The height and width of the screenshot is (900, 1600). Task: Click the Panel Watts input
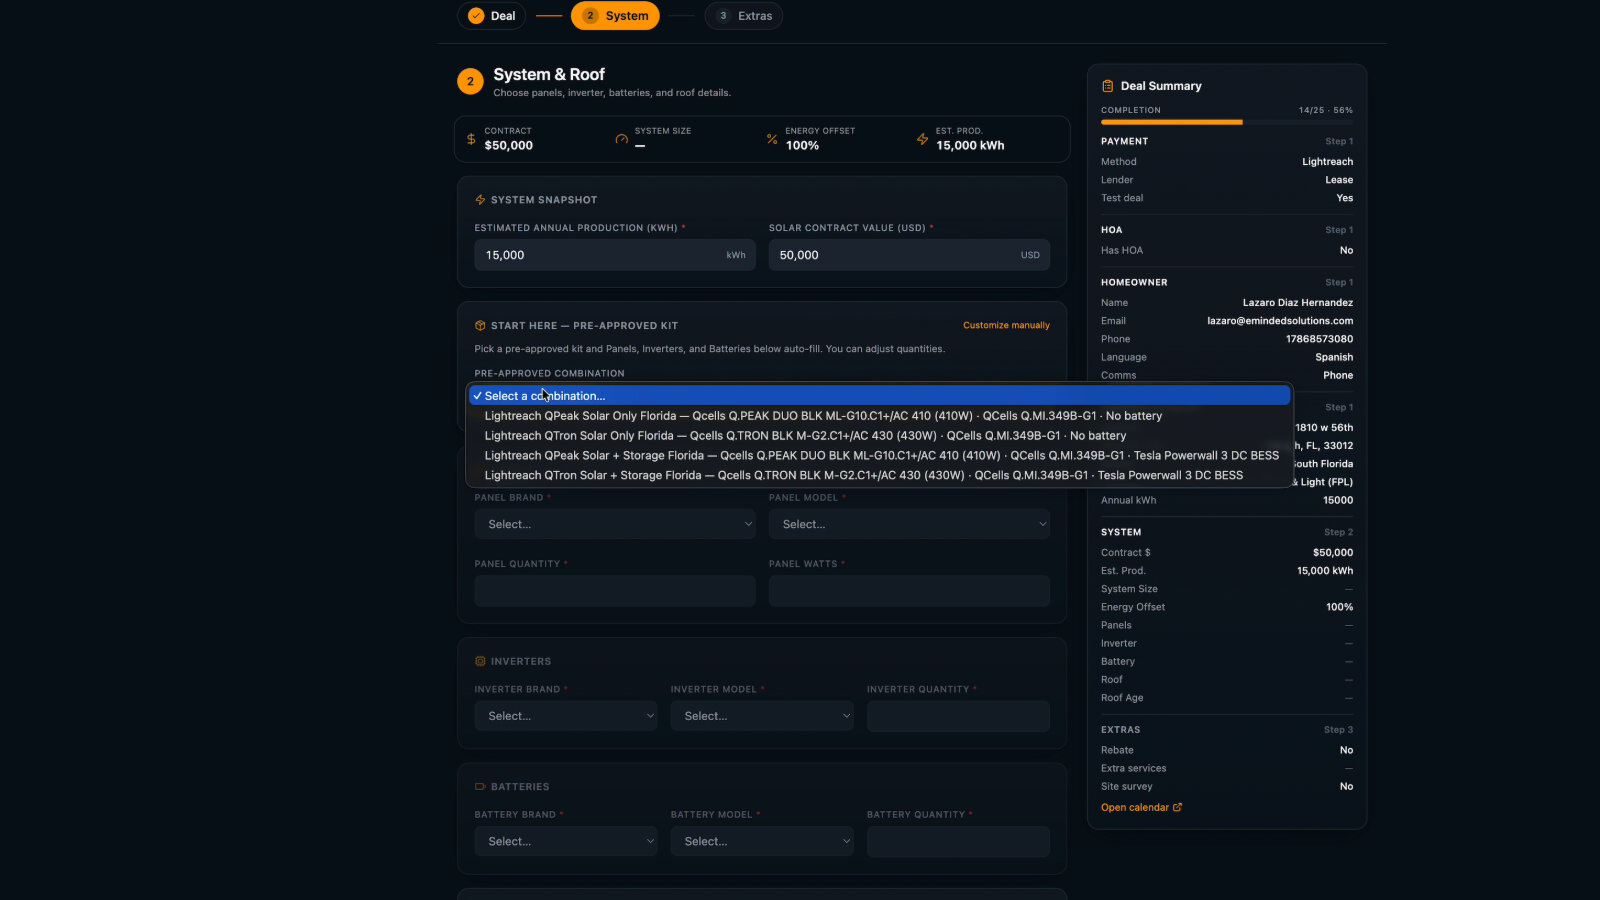click(909, 591)
